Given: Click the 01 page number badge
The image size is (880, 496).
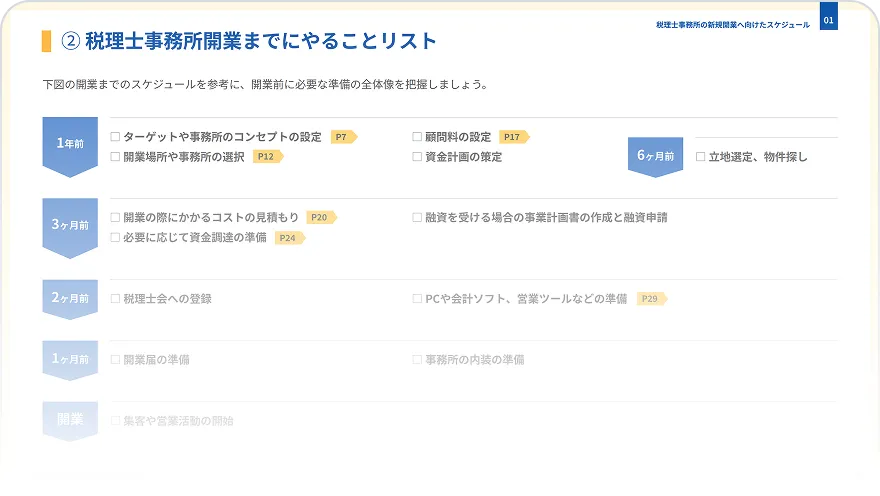Looking at the screenshot, I should point(828,20).
